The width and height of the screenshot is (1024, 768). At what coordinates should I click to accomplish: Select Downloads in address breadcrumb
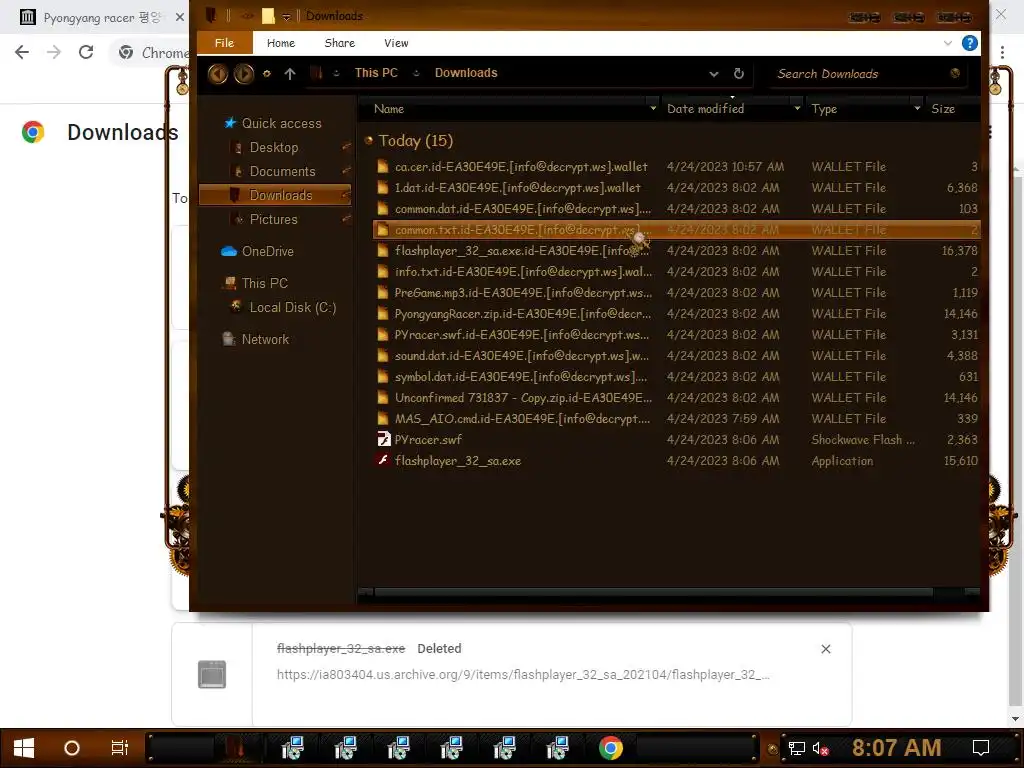pos(466,73)
